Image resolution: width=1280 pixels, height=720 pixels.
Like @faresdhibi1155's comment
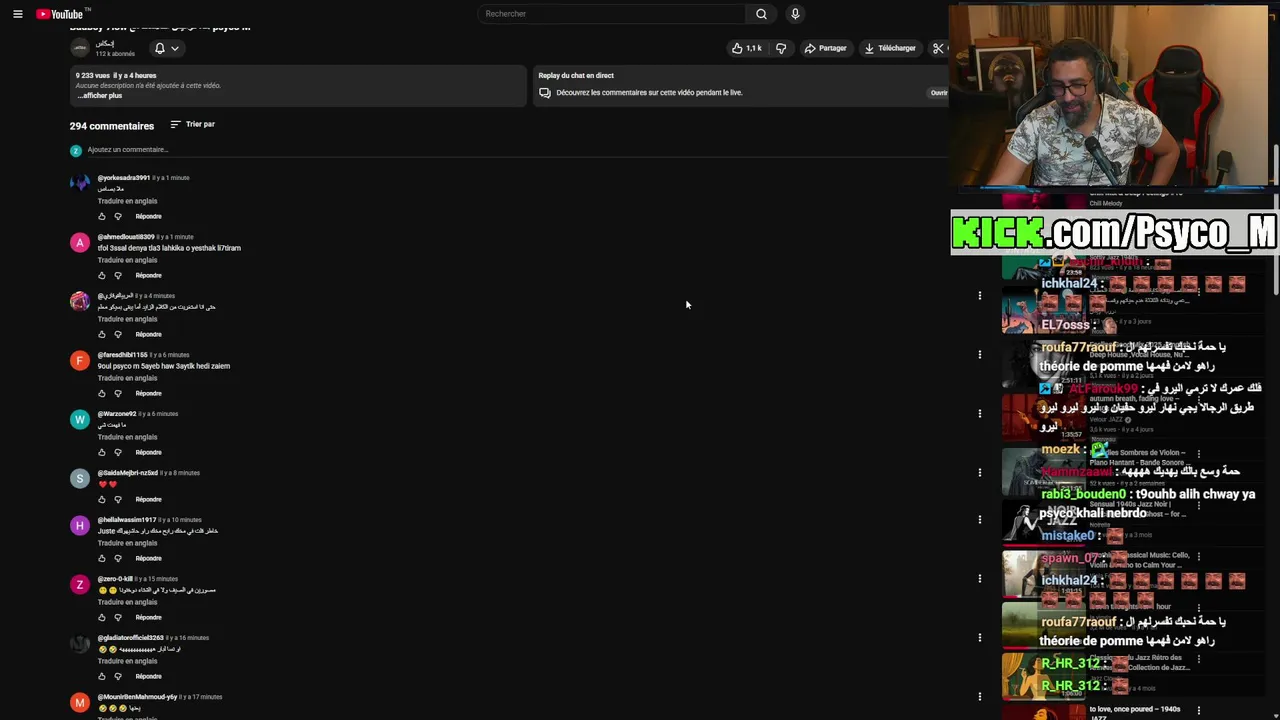101,393
